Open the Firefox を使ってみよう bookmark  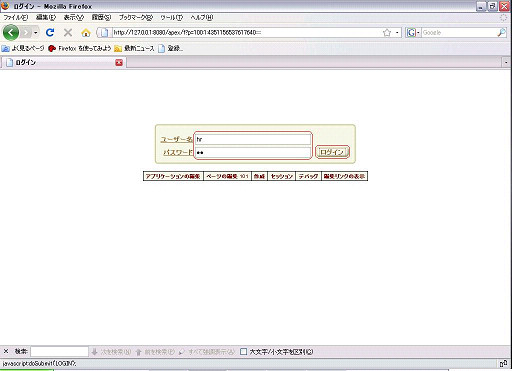[79, 48]
